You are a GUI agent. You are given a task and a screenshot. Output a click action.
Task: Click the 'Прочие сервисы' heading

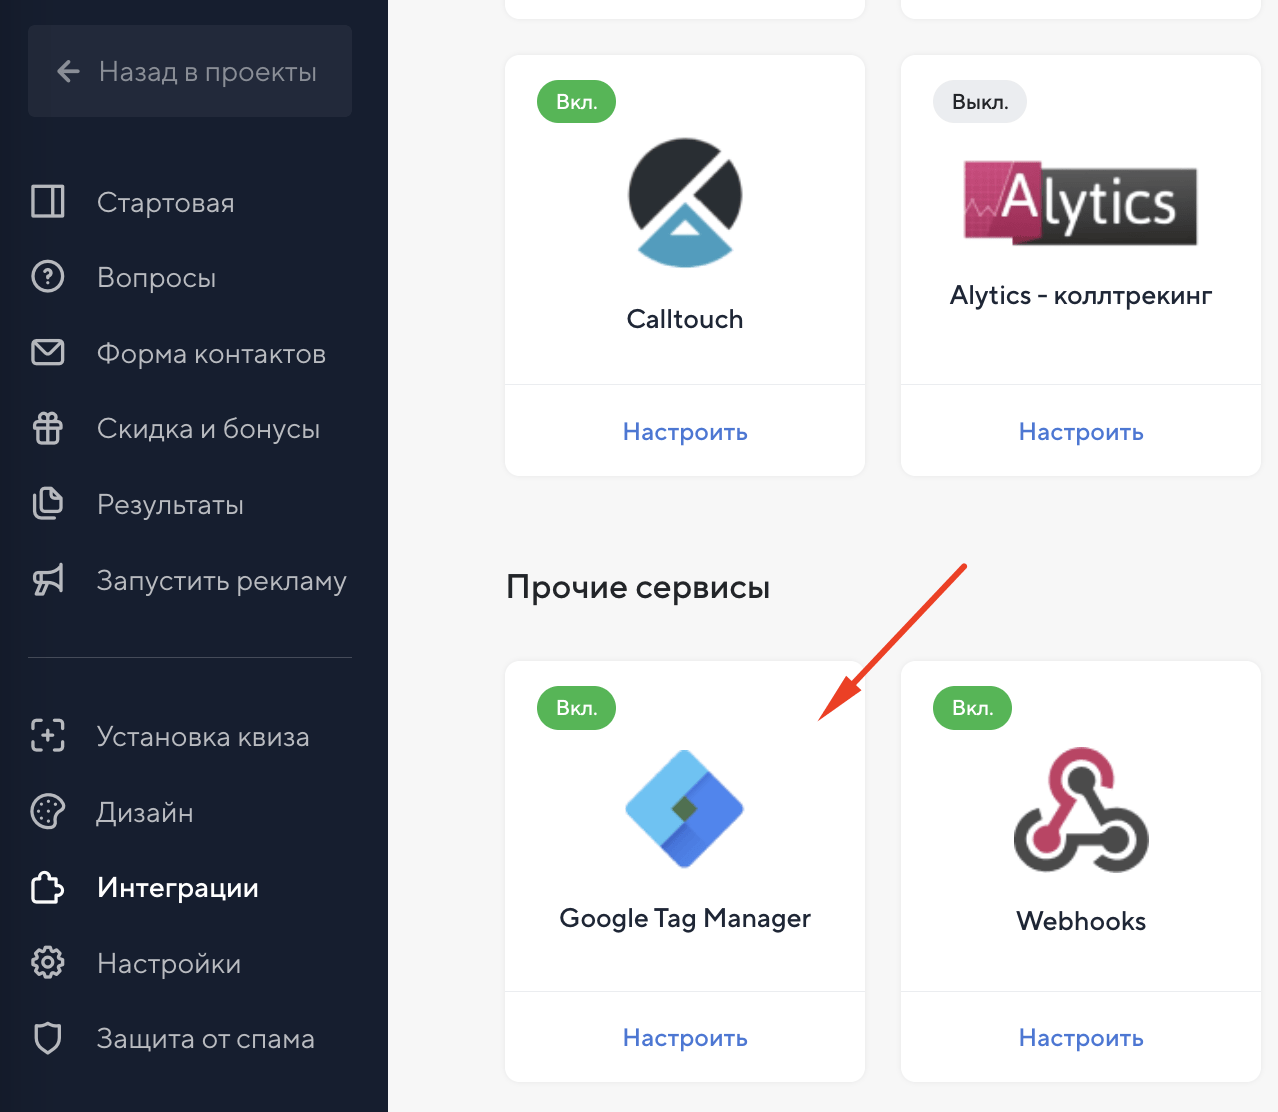[638, 587]
